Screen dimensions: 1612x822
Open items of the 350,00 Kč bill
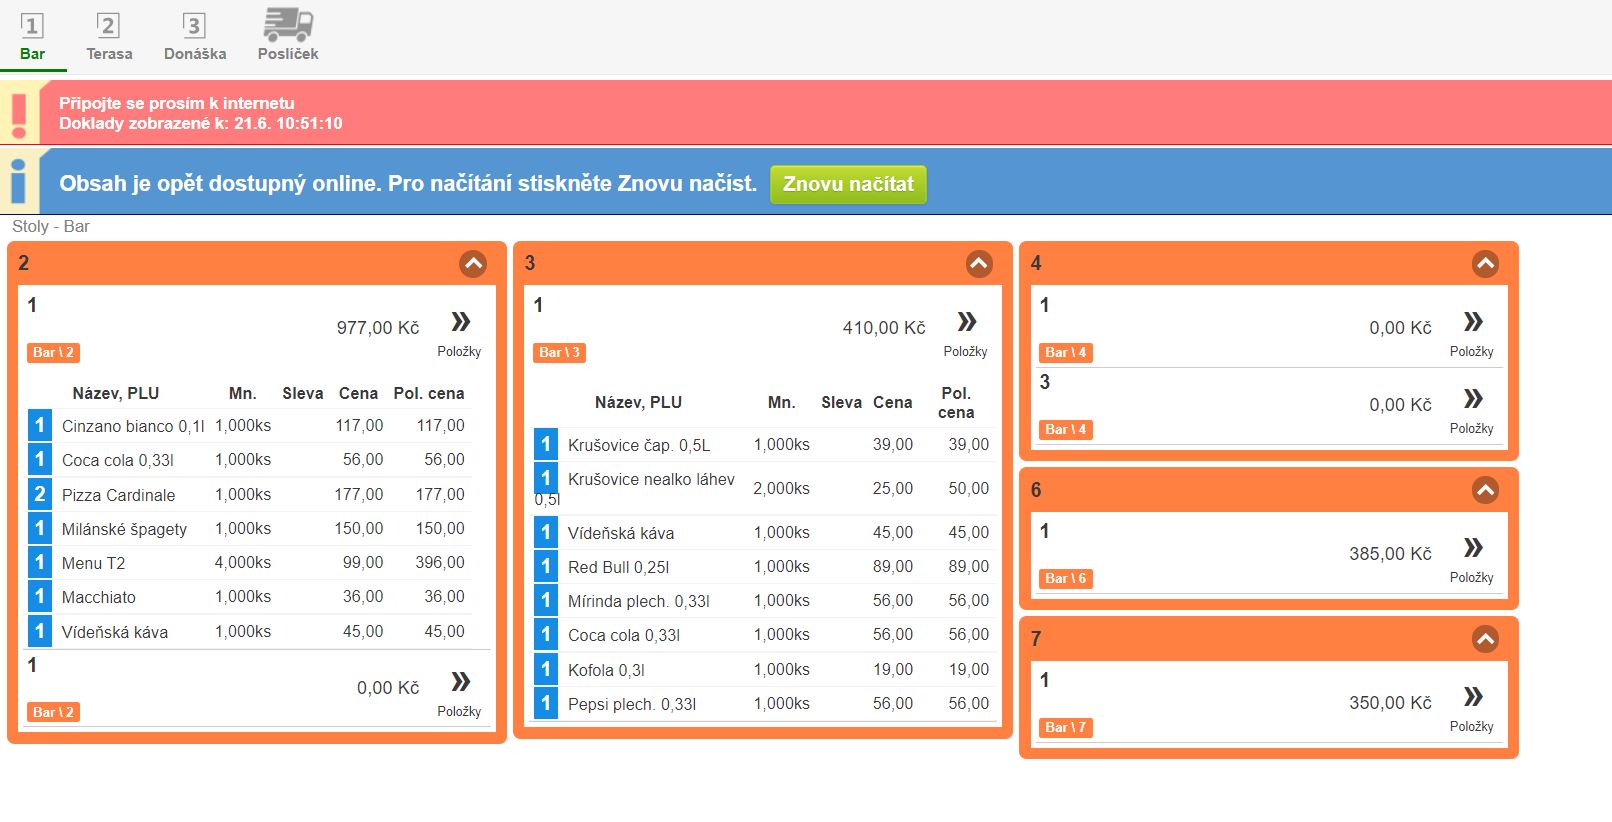pyautogui.click(x=1472, y=698)
